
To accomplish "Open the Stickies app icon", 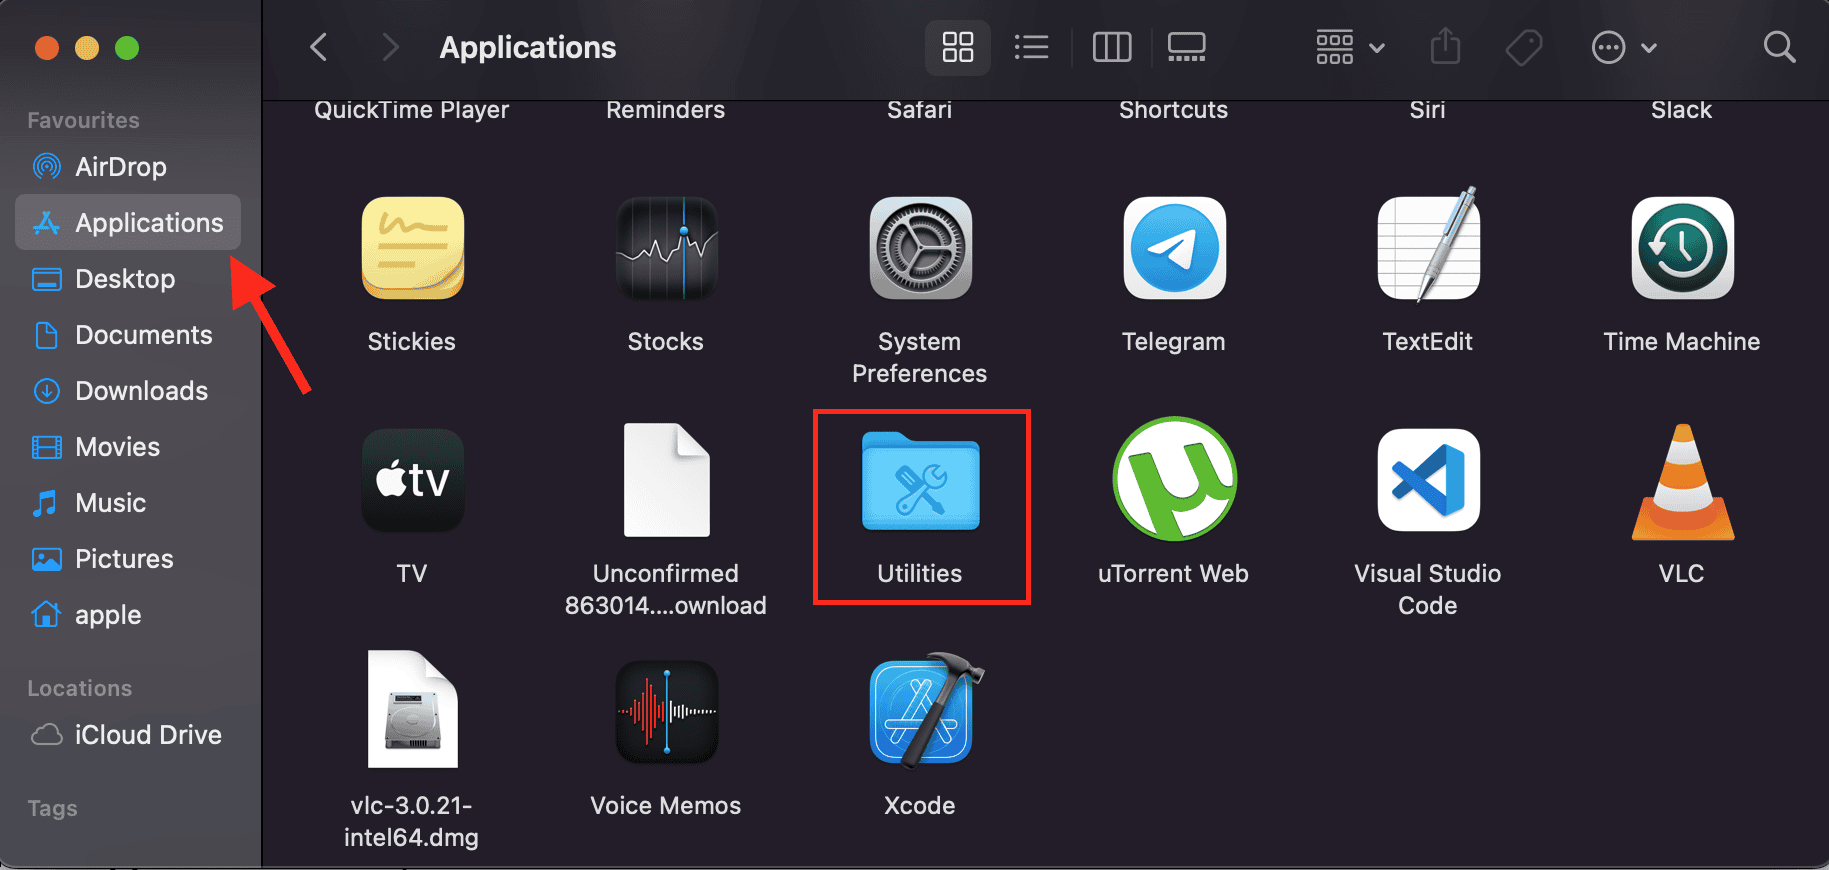I will [x=412, y=249].
